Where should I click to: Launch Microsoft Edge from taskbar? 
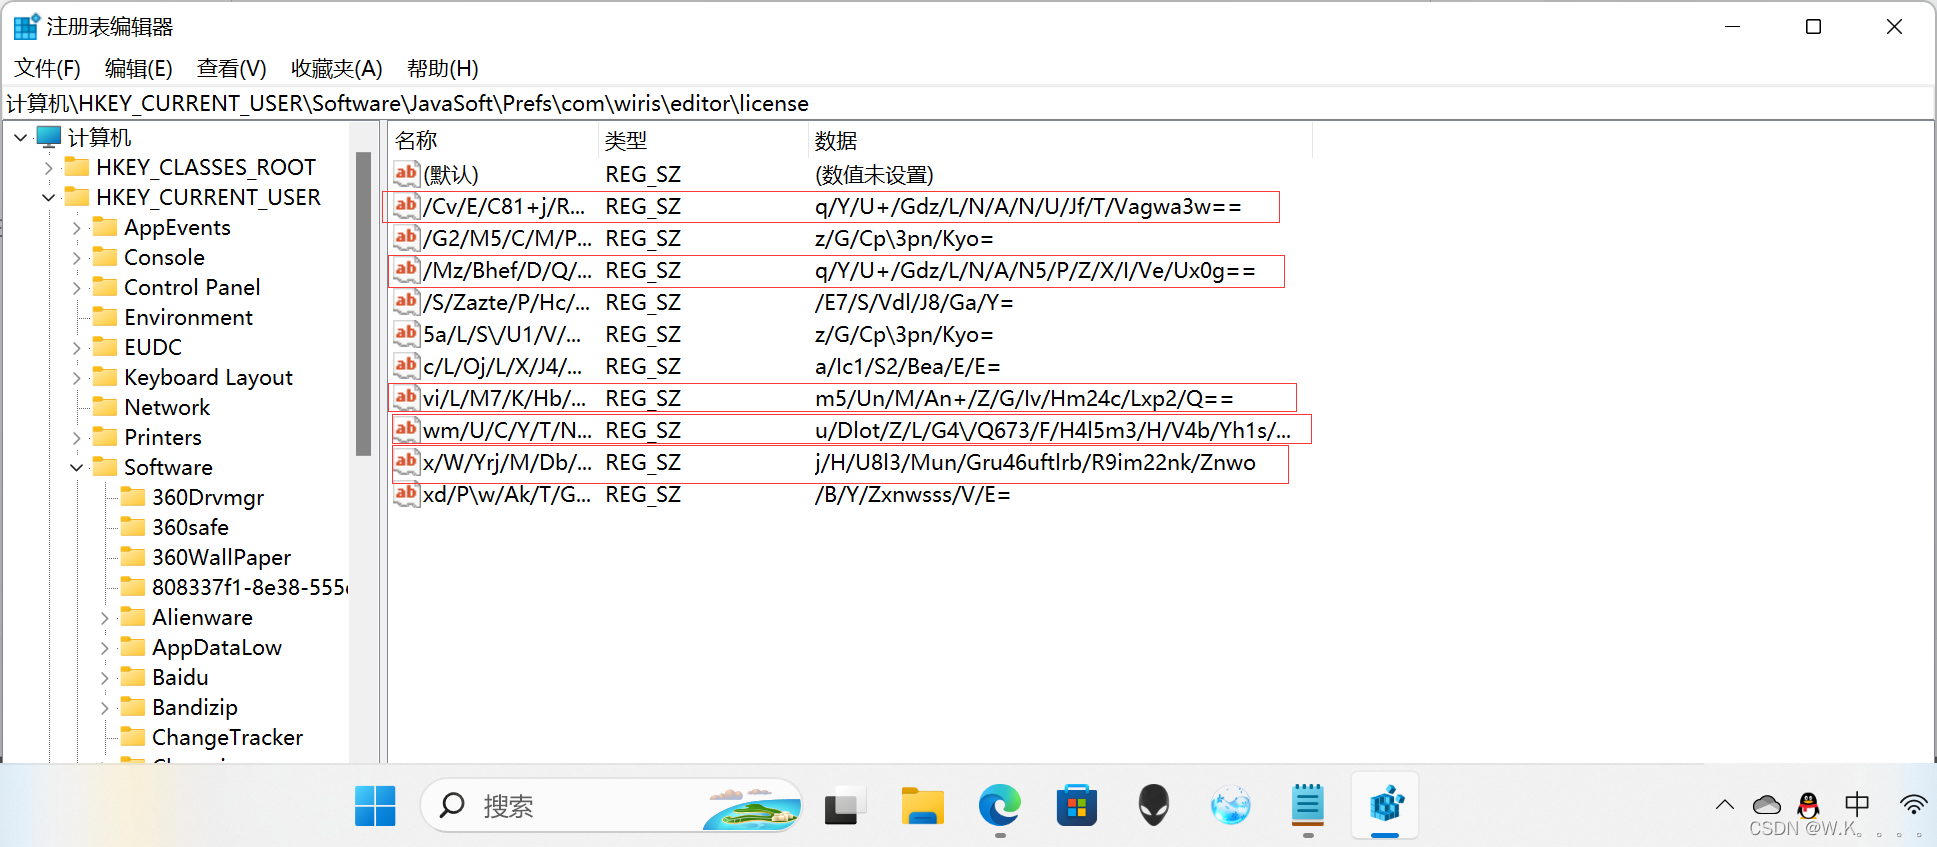tap(1000, 805)
